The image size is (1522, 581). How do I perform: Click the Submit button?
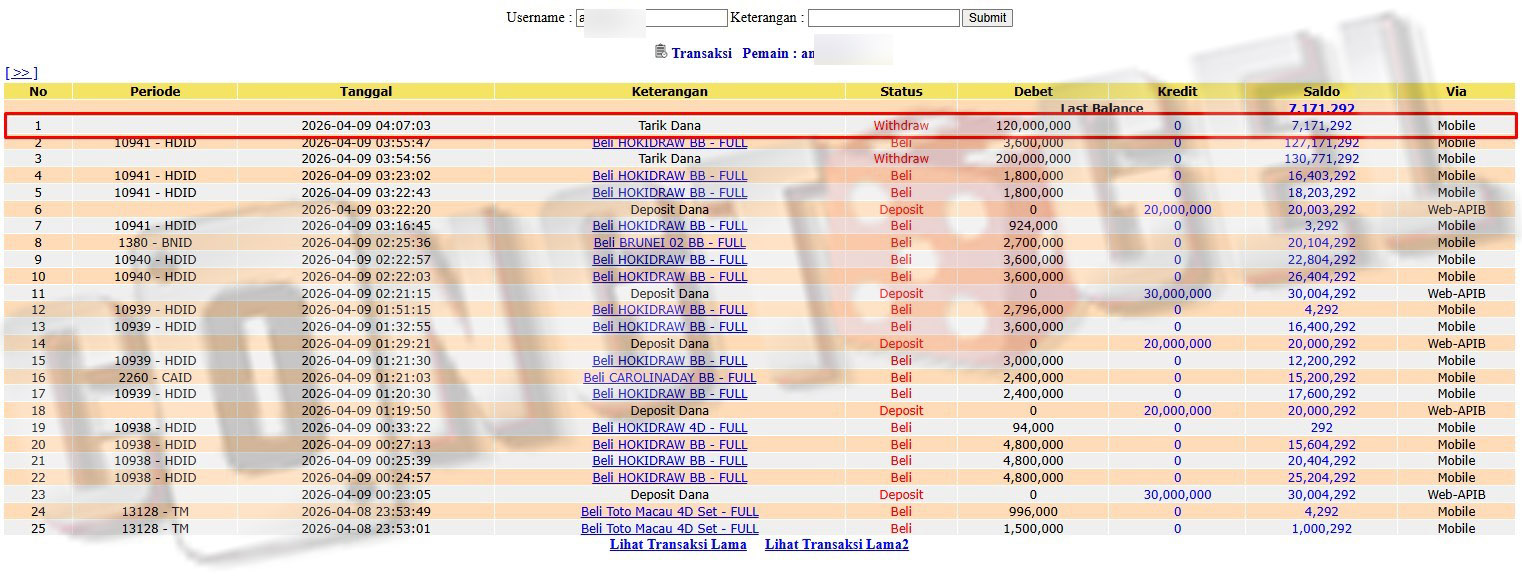[987, 18]
